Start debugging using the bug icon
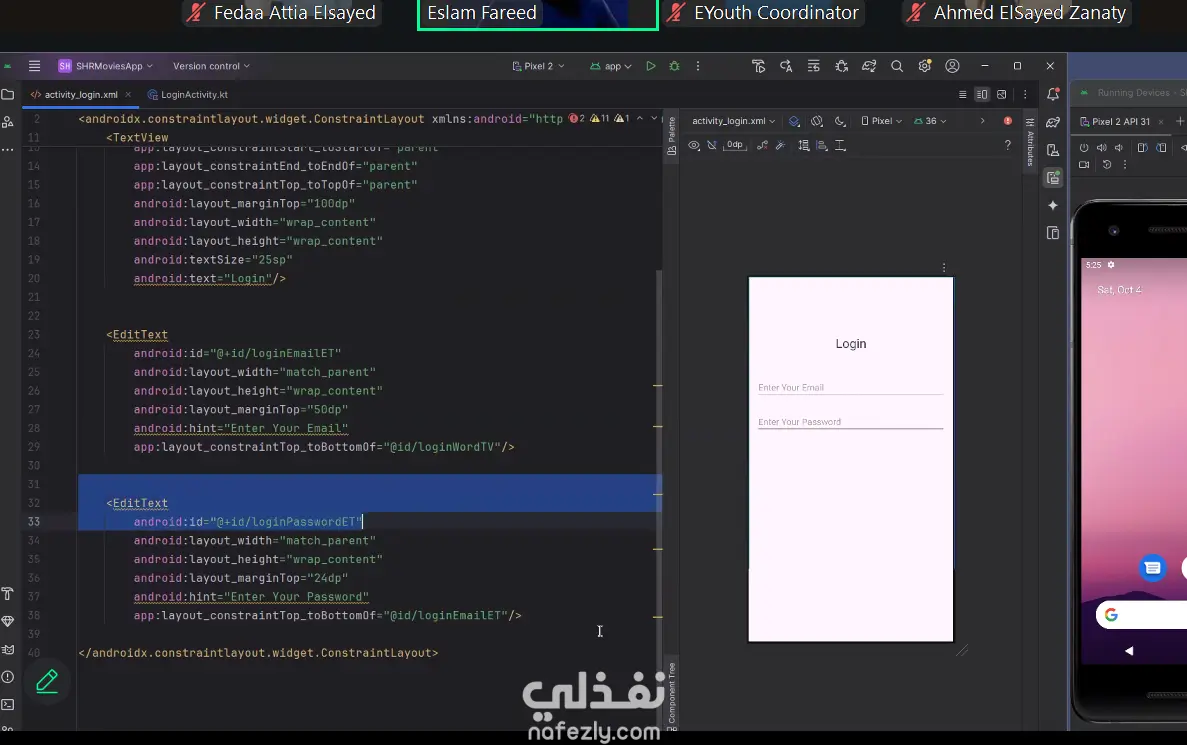The width and height of the screenshot is (1187, 745). (x=674, y=65)
